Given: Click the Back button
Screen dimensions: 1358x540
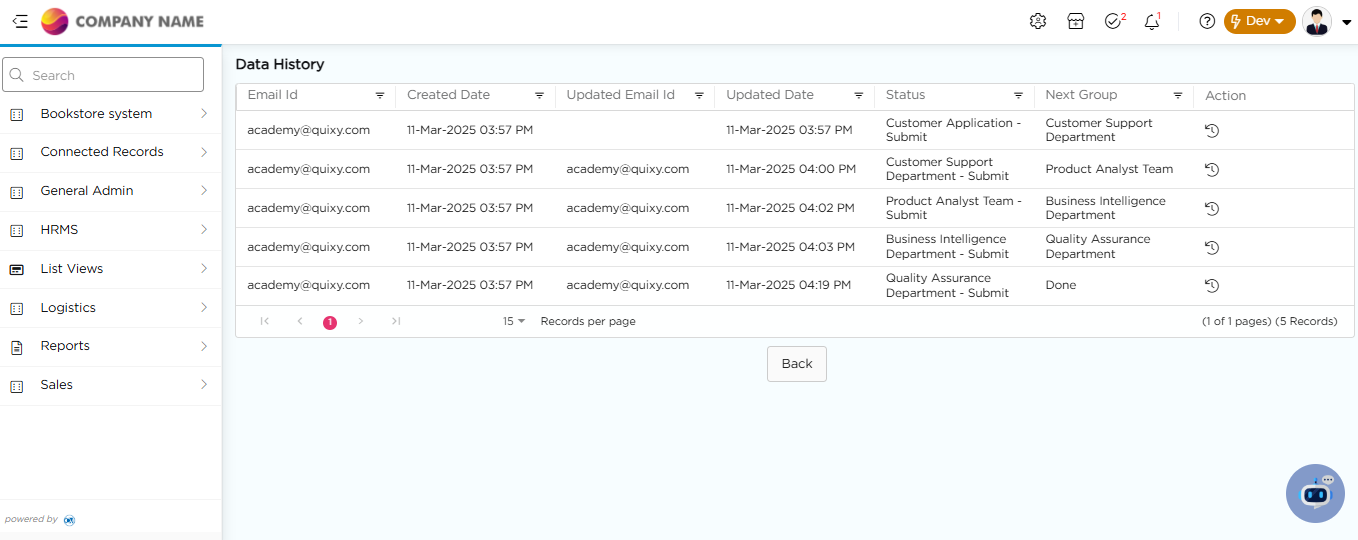Looking at the screenshot, I should (x=796, y=364).
